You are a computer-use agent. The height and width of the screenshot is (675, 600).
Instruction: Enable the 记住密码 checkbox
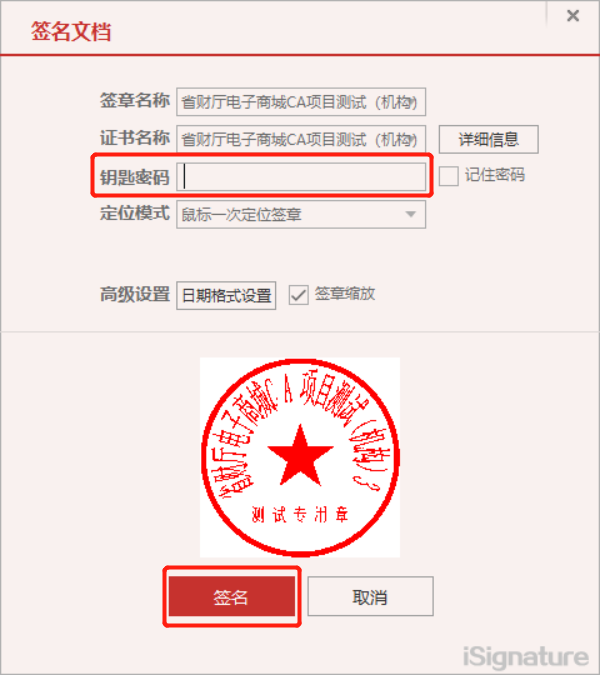tap(448, 176)
